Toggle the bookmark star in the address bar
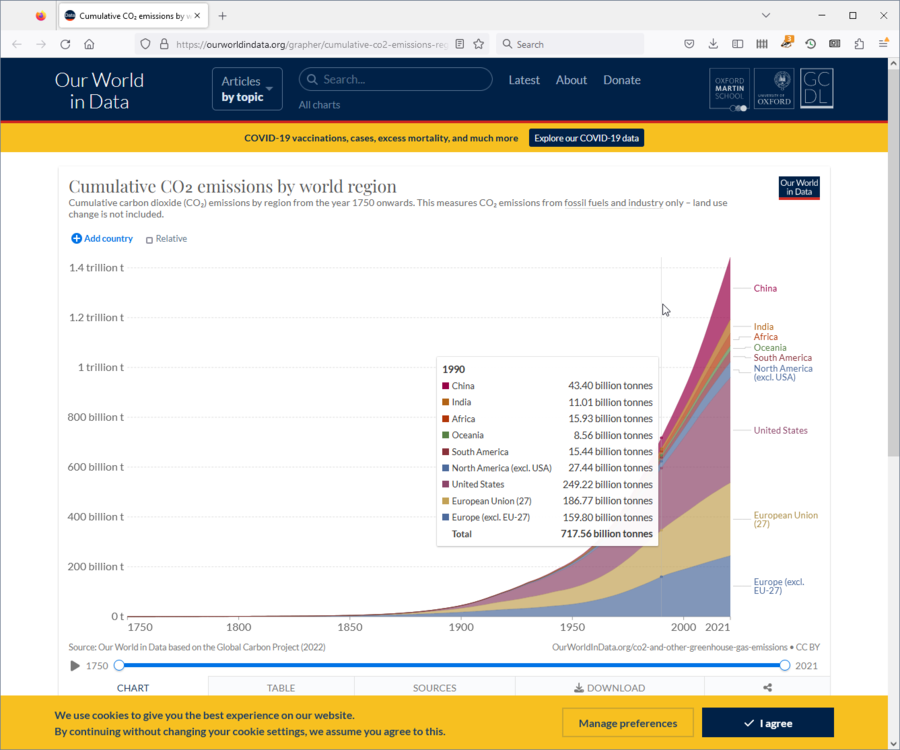Screen dimensions: 900x750 pyautogui.click(x=478, y=44)
